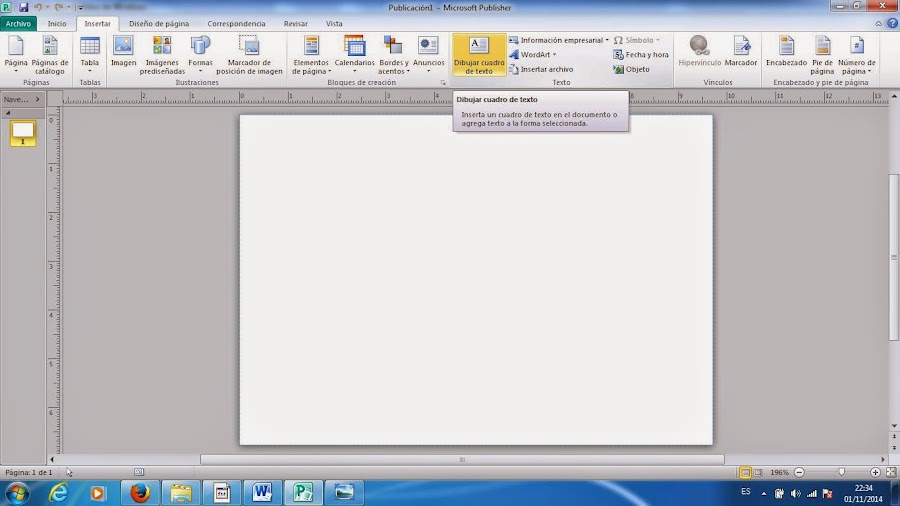Open the Anuncios gallery
900x506 pixels.
click(x=428, y=54)
